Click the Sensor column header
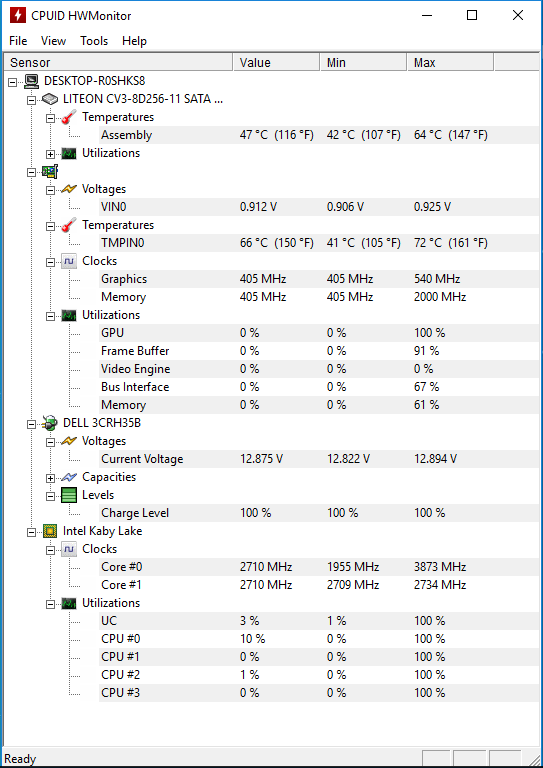 click(x=118, y=63)
